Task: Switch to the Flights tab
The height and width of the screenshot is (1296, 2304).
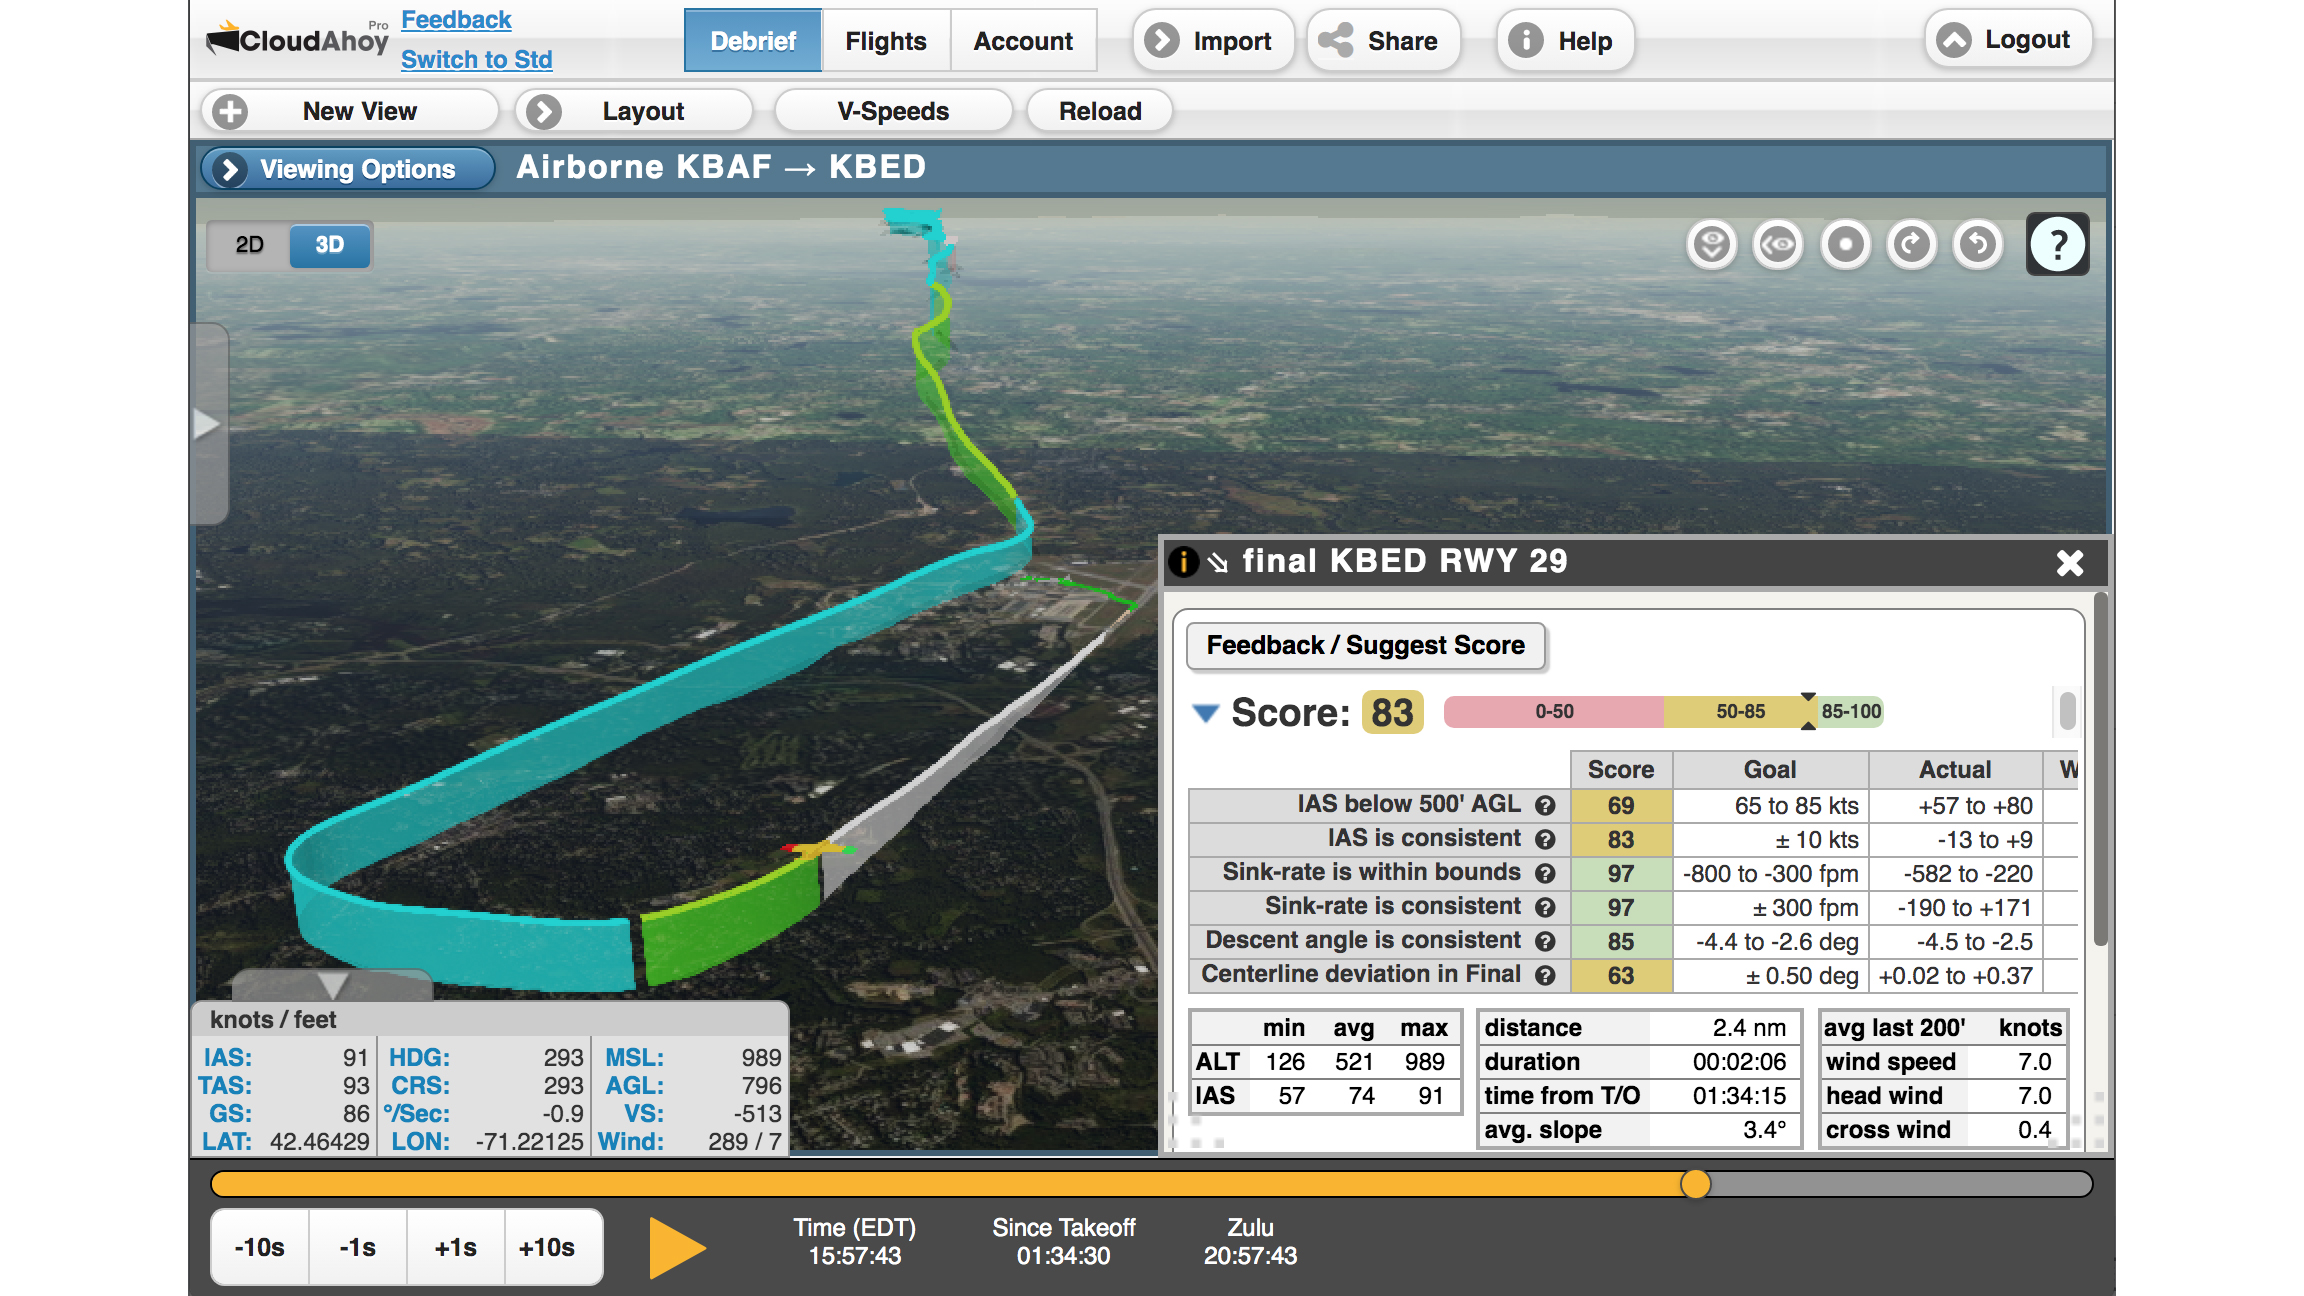Action: 884,40
